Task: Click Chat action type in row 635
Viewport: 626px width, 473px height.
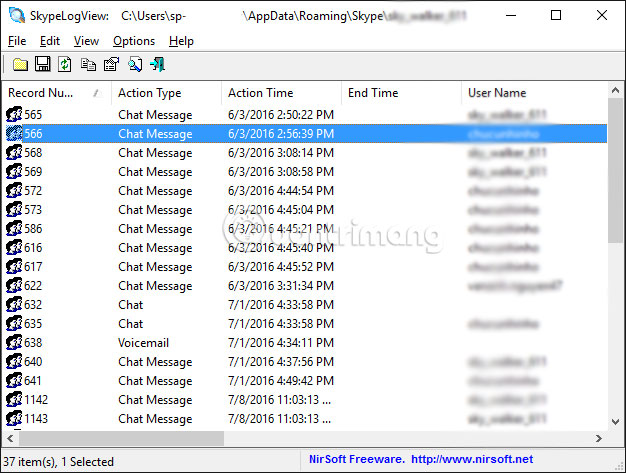Action: [x=131, y=324]
